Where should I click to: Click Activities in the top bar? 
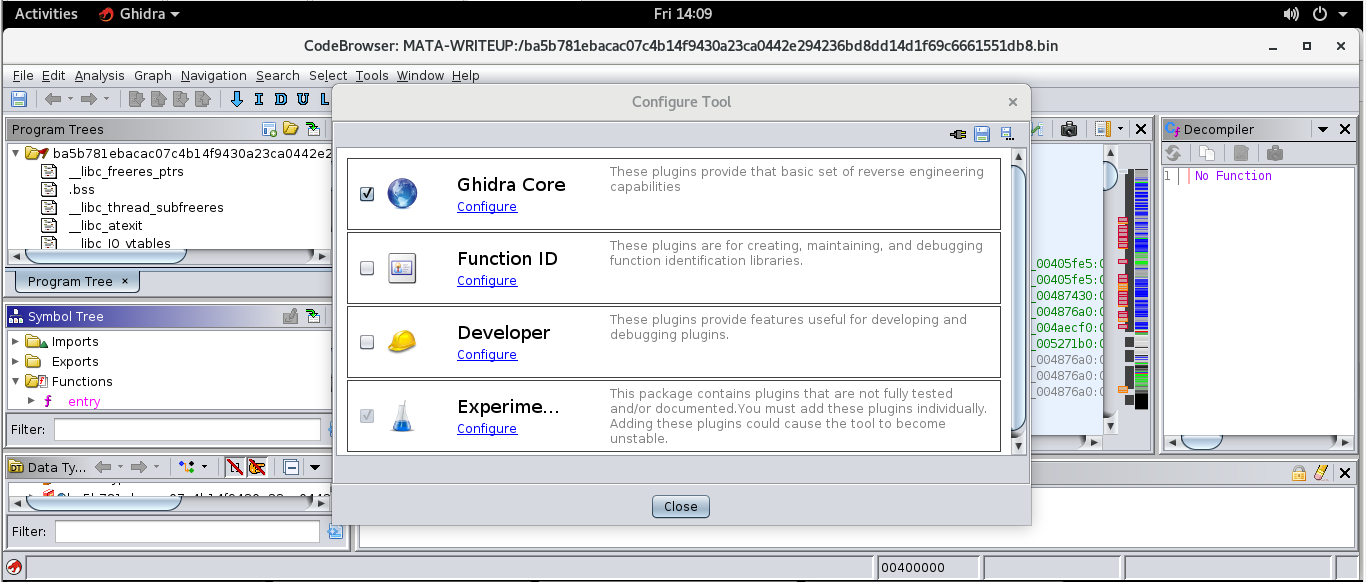46,14
